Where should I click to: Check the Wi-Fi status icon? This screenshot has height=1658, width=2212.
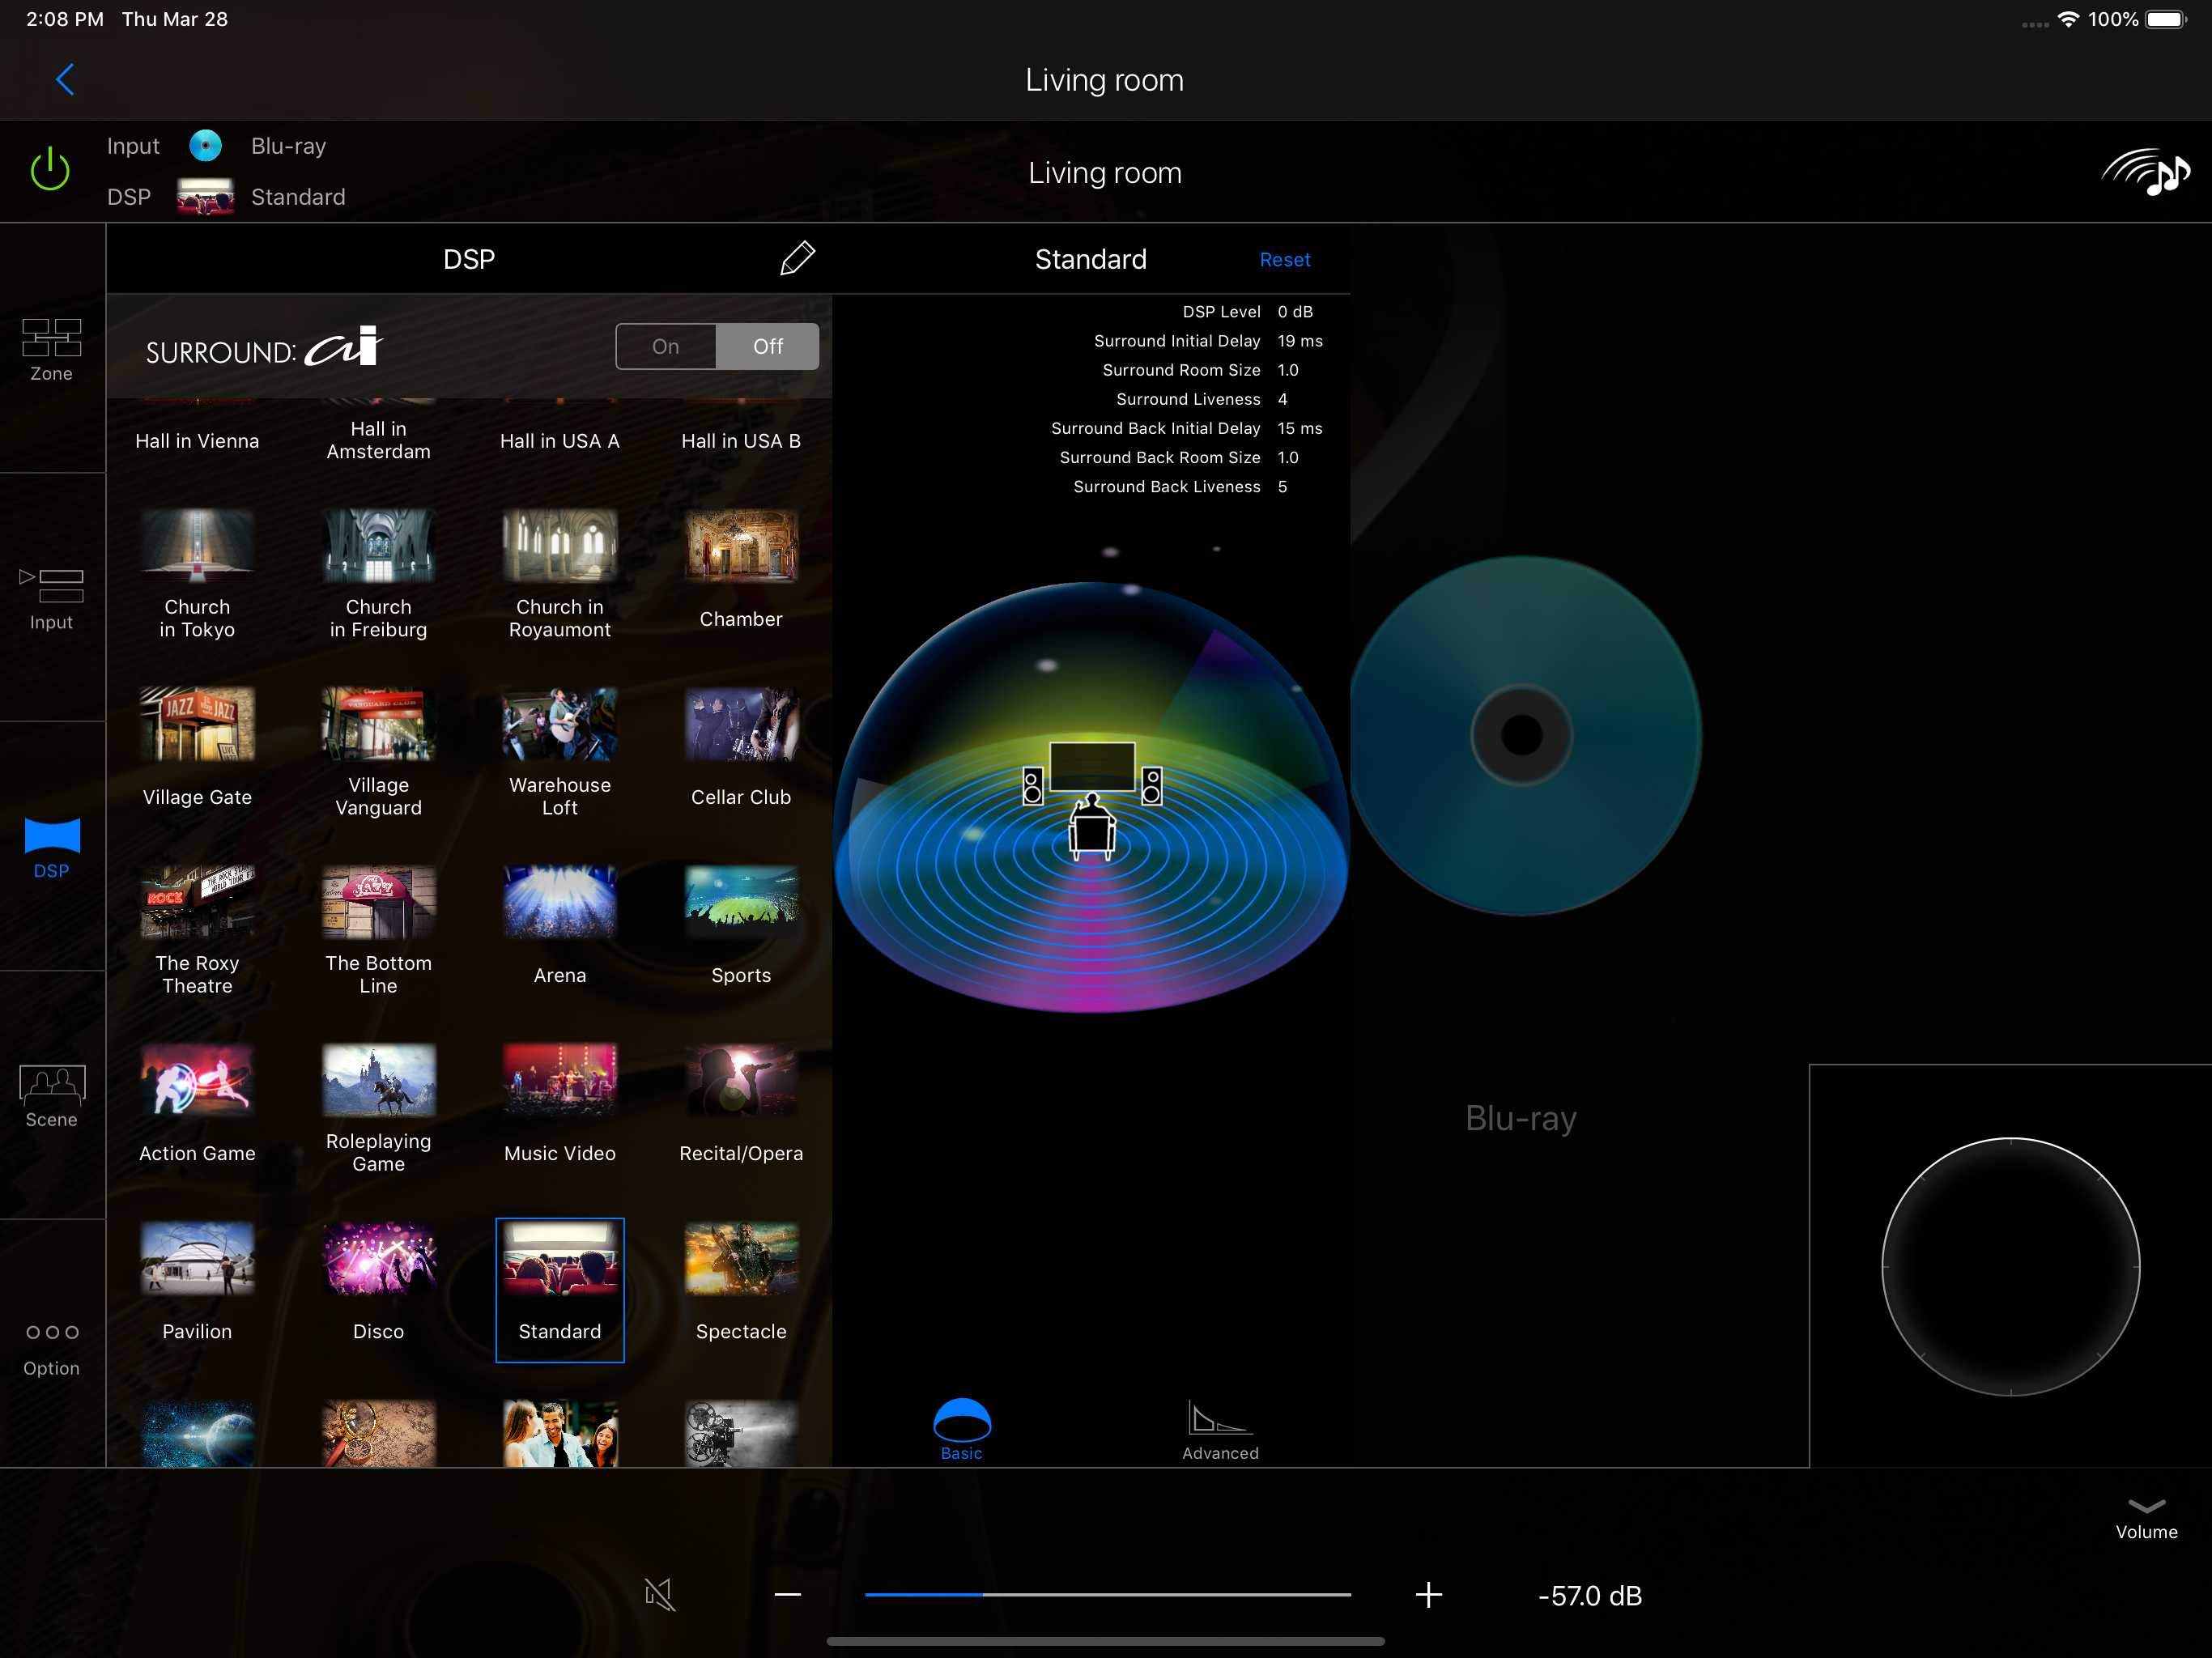2068,19
